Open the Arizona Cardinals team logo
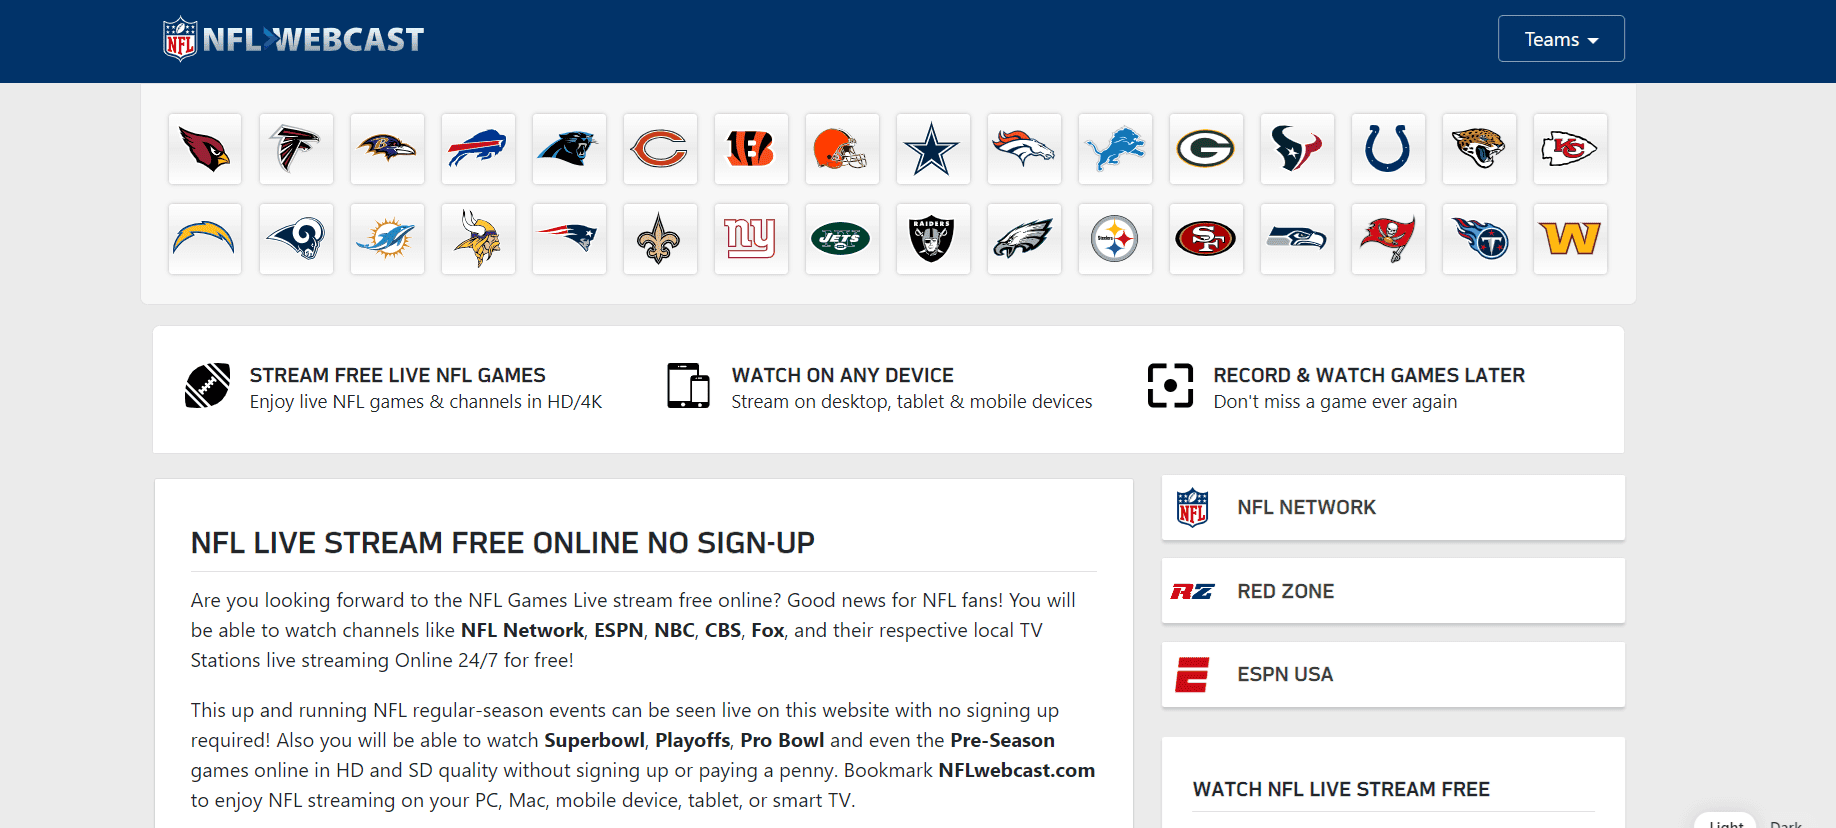The width and height of the screenshot is (1836, 828). tap(205, 149)
